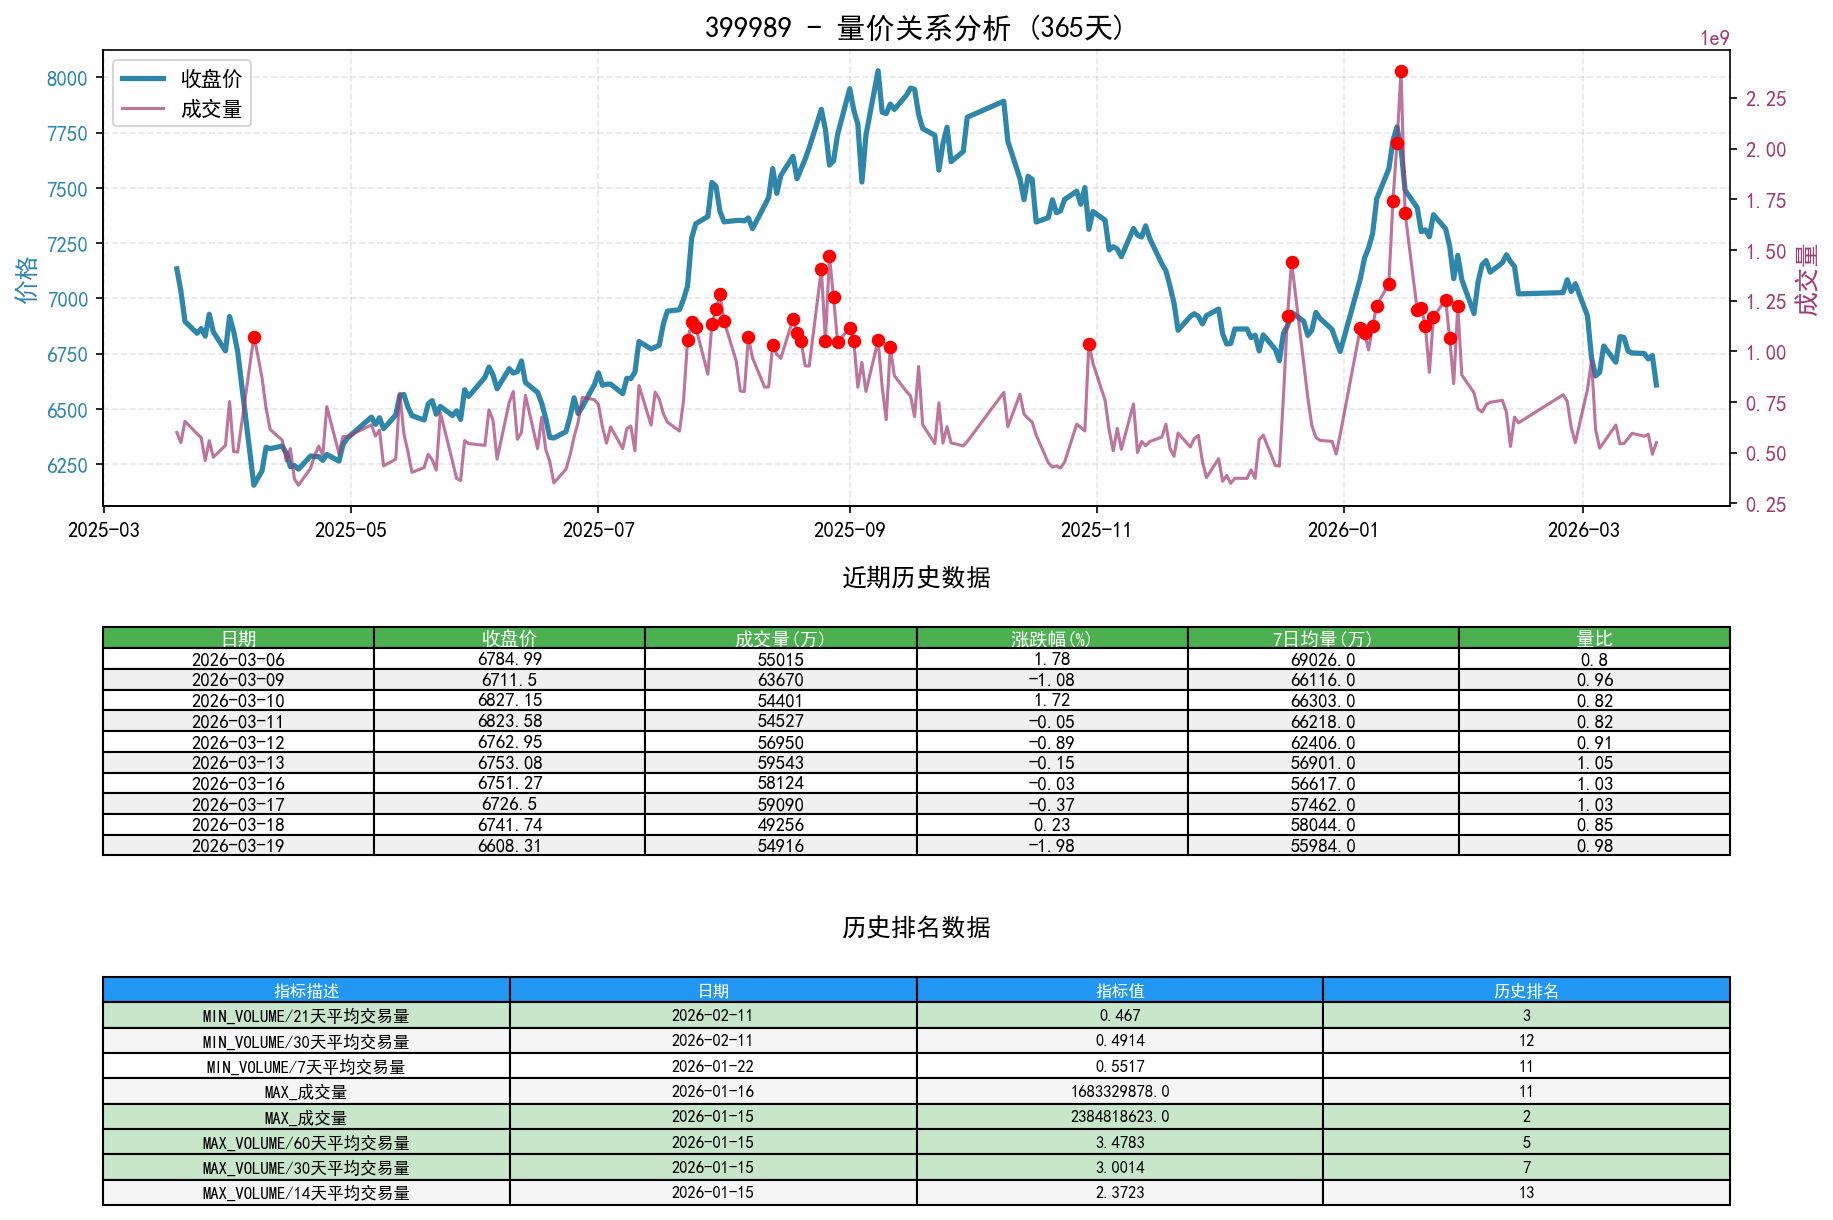This screenshot has width=1833, height=1220.
Task: Select the earliest red marker near 2025-04
Action: [254, 338]
